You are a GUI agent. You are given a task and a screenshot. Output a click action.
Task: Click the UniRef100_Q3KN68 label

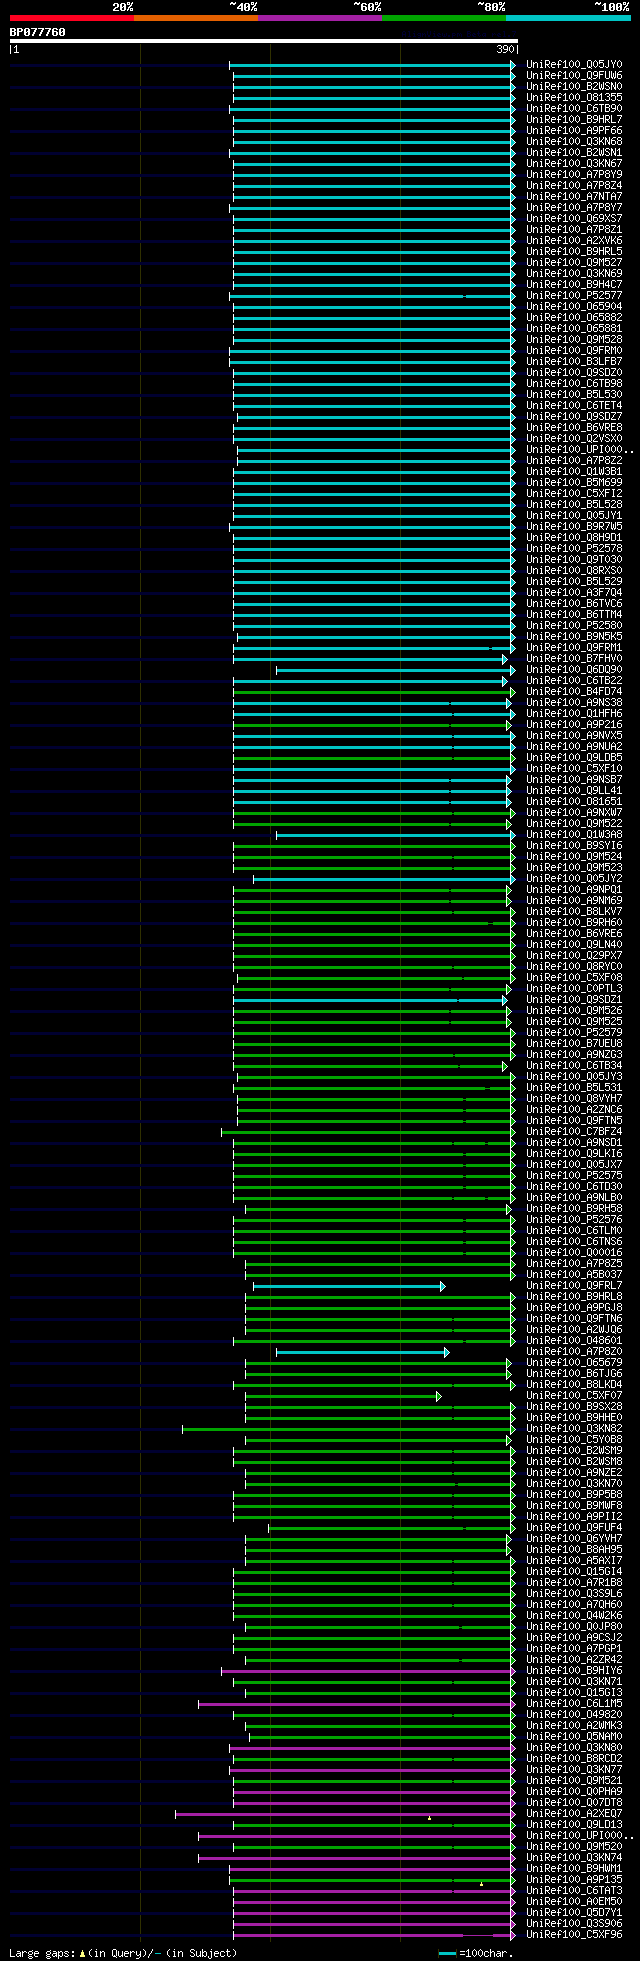(574, 142)
